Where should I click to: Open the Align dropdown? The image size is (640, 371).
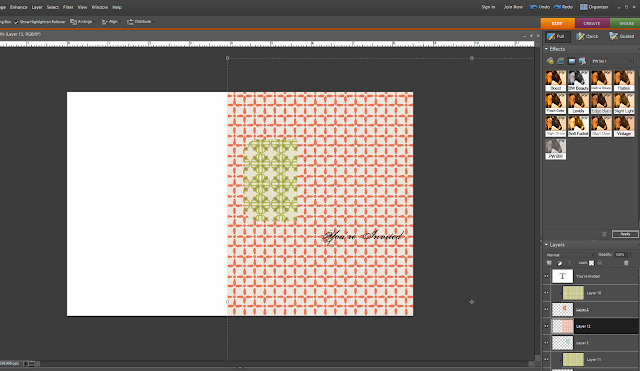point(111,22)
